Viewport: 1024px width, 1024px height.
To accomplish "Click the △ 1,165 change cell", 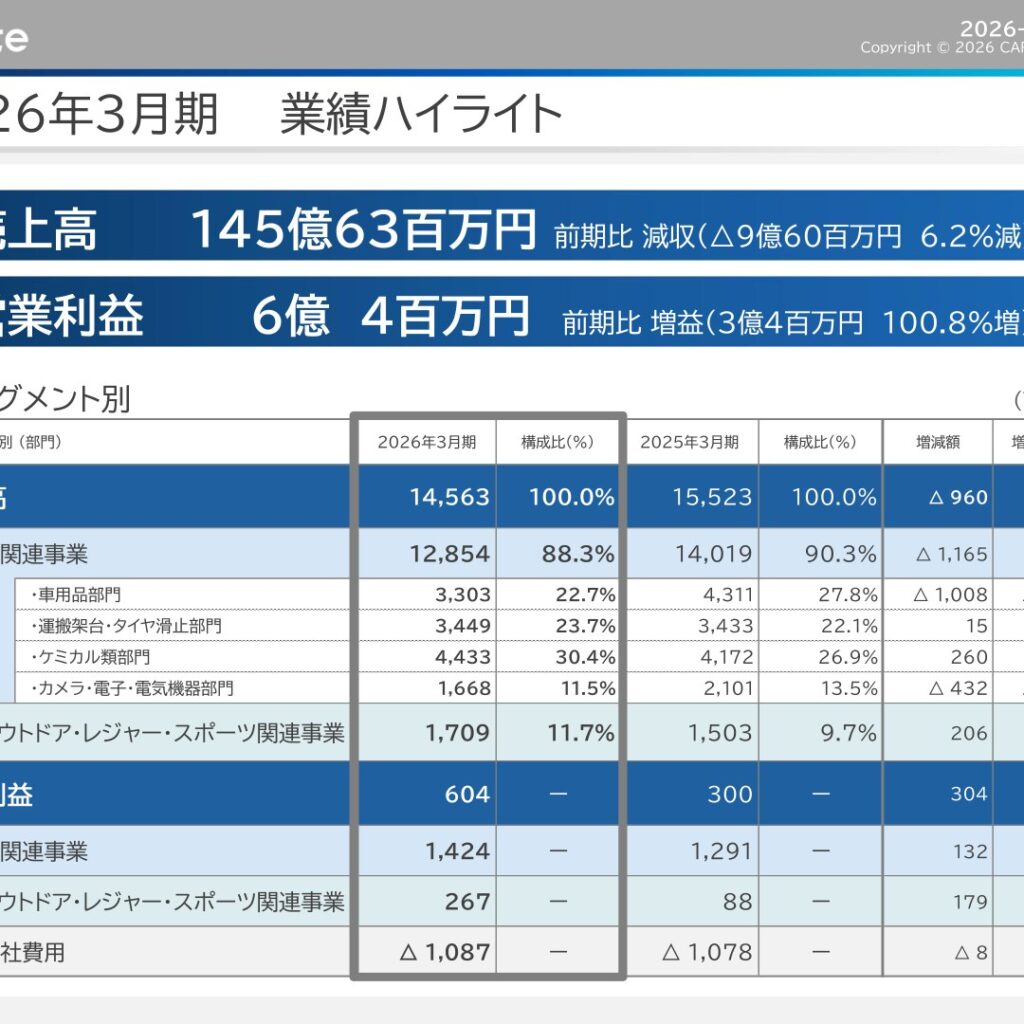I will [x=952, y=554].
